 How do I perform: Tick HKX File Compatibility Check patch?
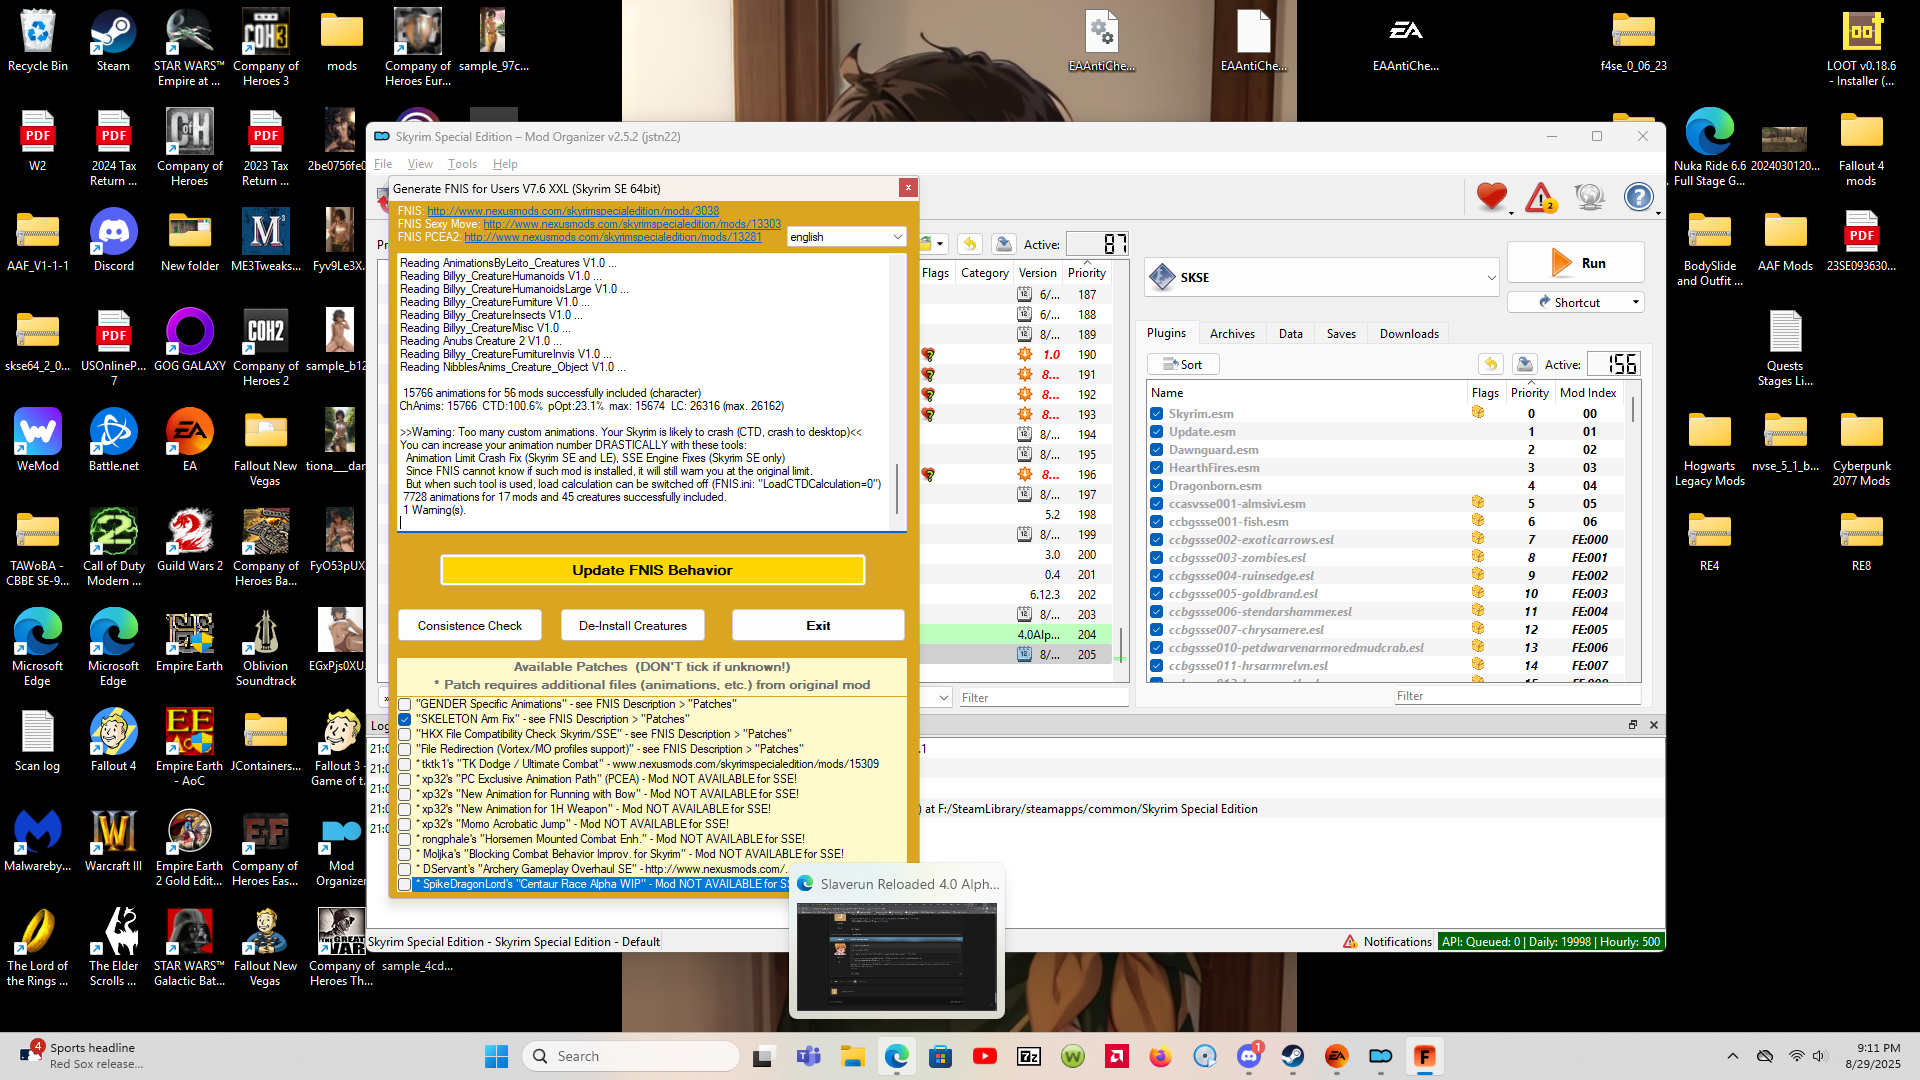pos(405,735)
